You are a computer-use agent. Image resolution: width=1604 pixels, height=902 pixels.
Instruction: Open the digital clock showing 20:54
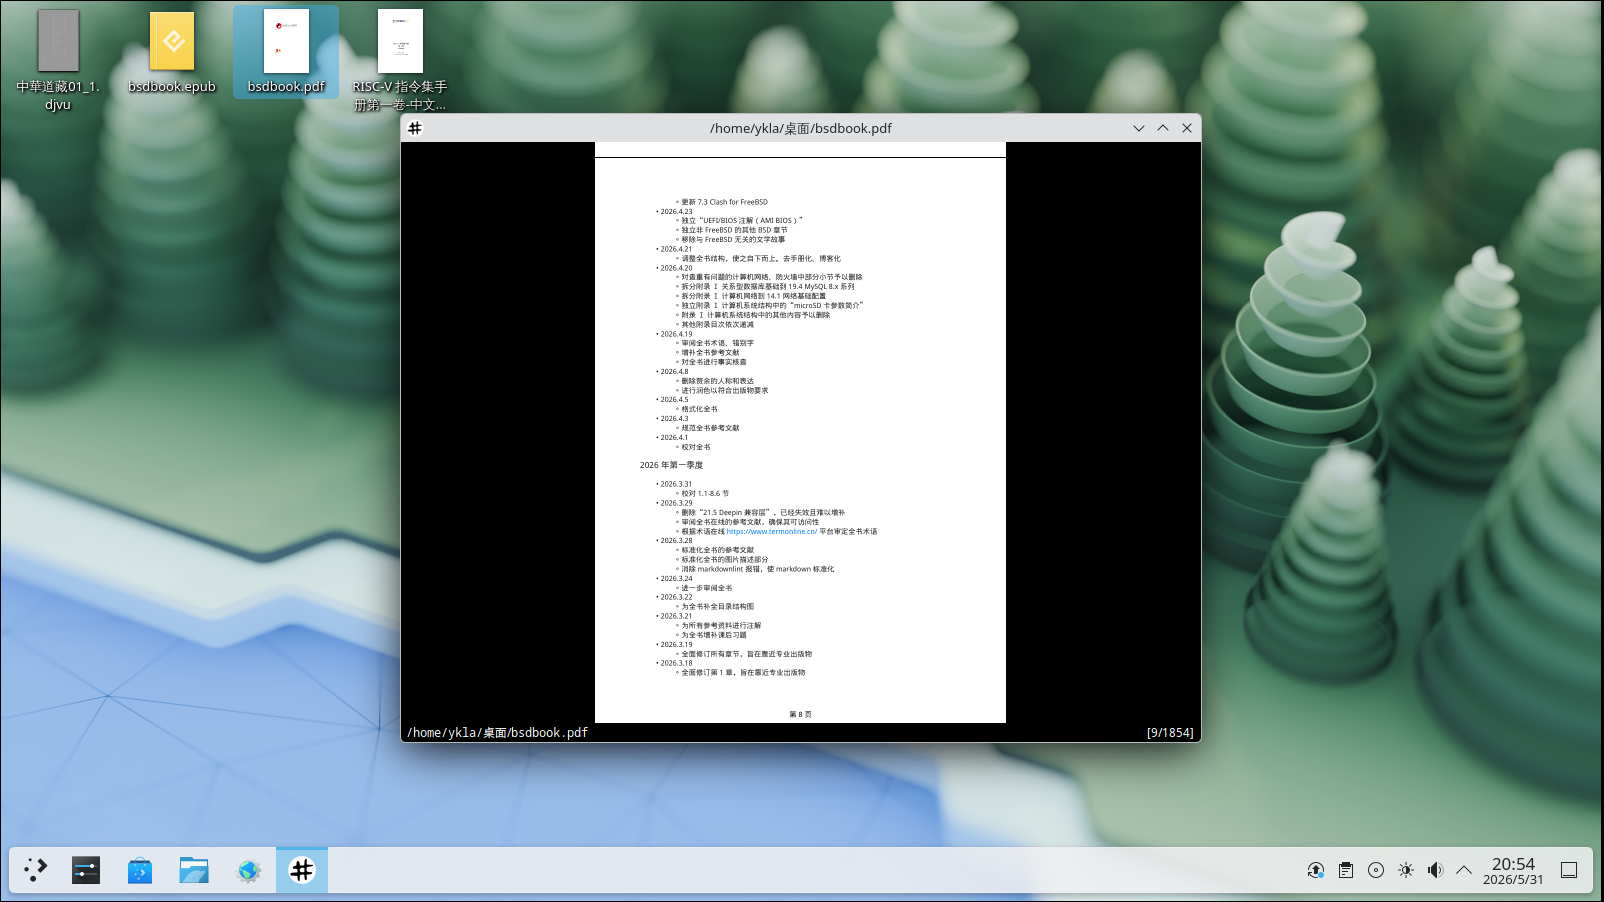(1513, 871)
